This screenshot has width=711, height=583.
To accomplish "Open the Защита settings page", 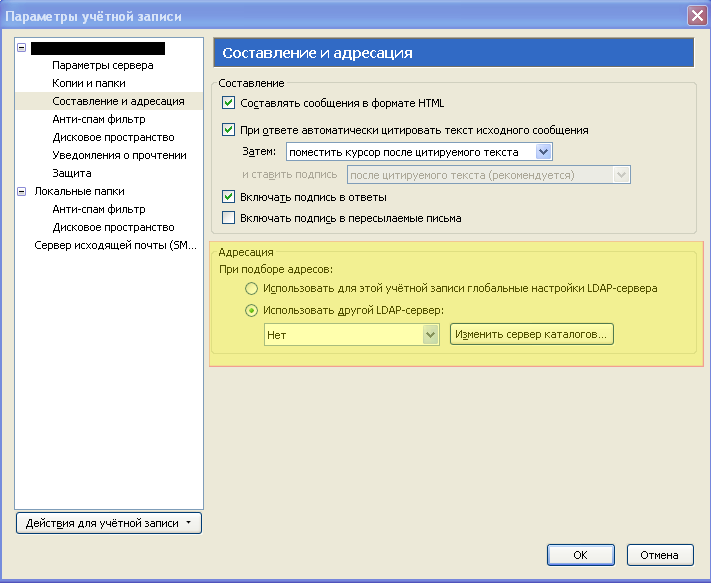I will pyautogui.click(x=72, y=173).
